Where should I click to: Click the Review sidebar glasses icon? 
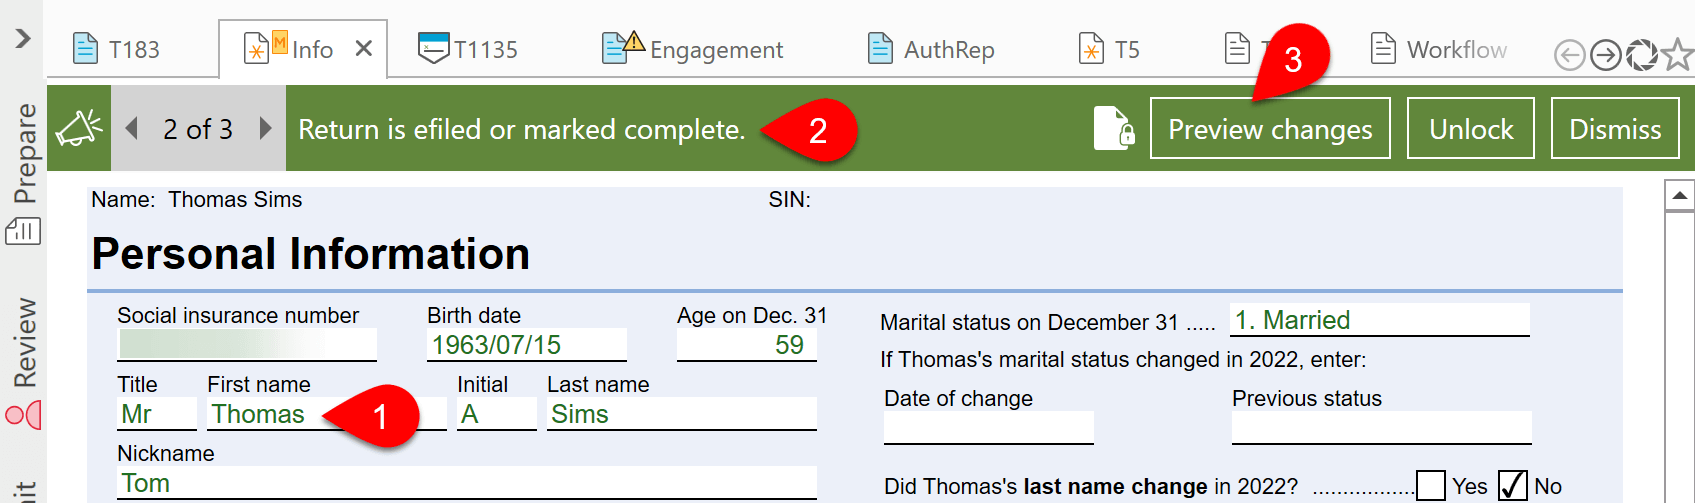(23, 414)
